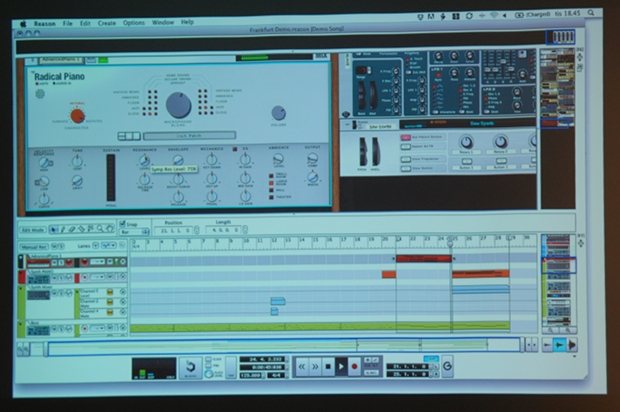Click the Radical Piano Volume knob

(278, 113)
